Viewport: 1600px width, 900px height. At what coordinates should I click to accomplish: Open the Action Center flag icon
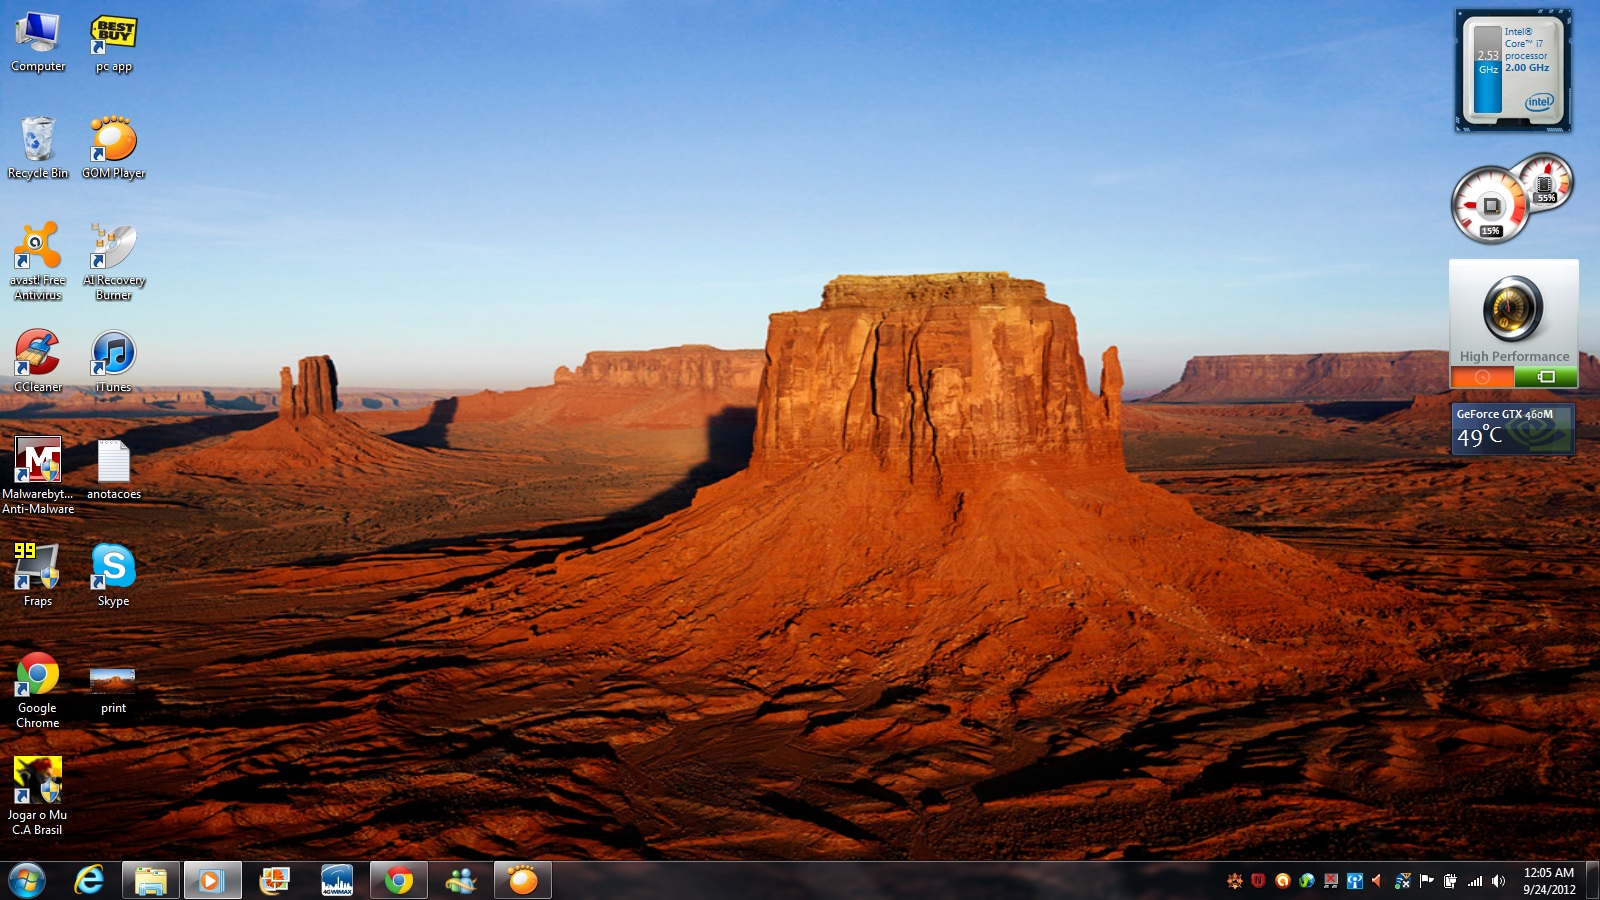coord(1427,881)
